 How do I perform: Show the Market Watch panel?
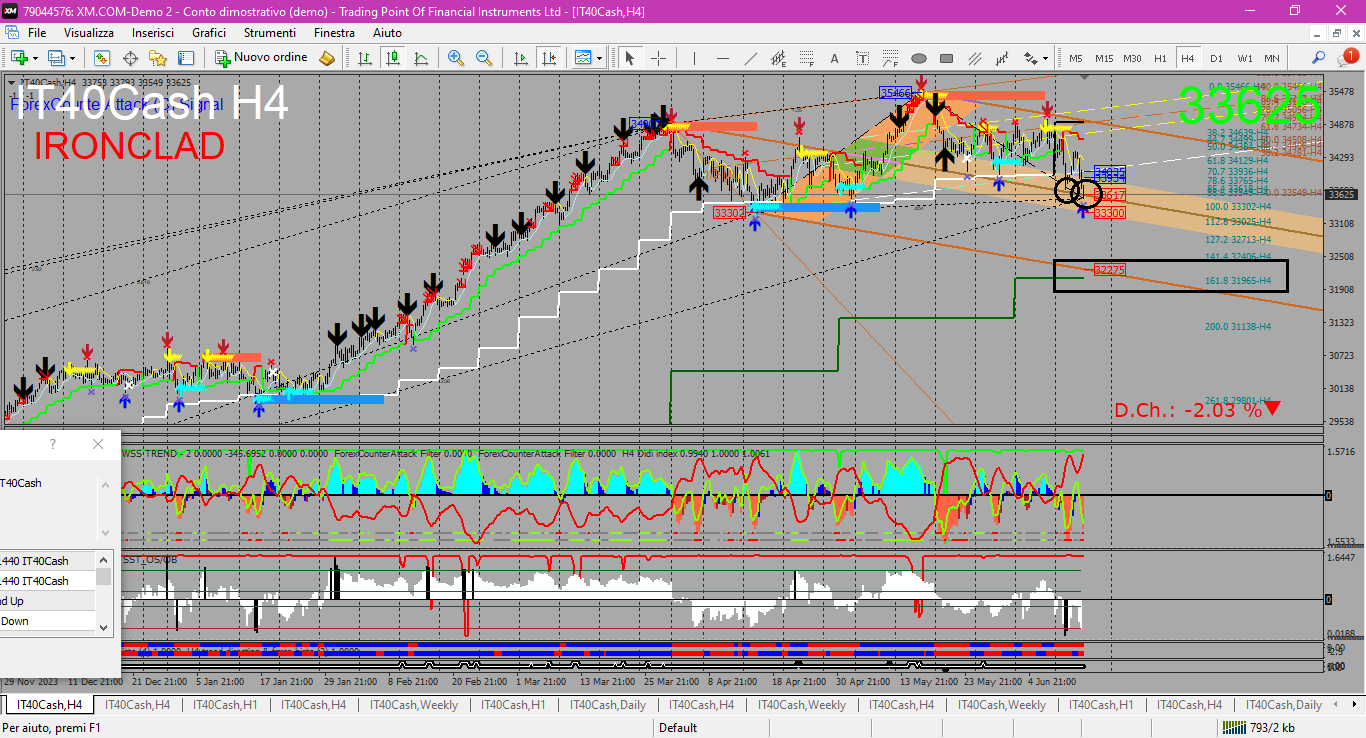[102, 58]
